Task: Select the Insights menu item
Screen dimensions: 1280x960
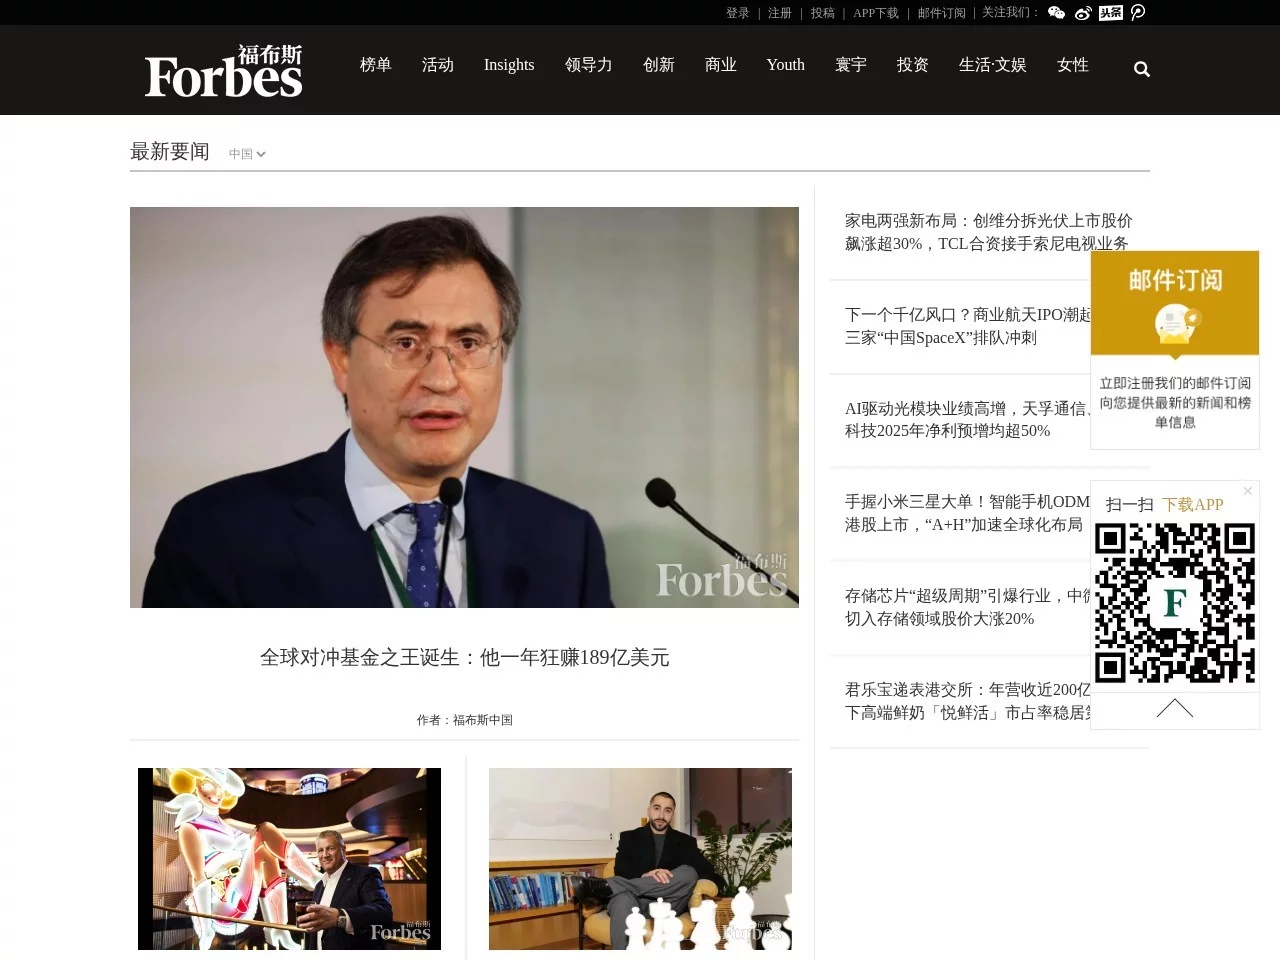Action: click(x=508, y=65)
